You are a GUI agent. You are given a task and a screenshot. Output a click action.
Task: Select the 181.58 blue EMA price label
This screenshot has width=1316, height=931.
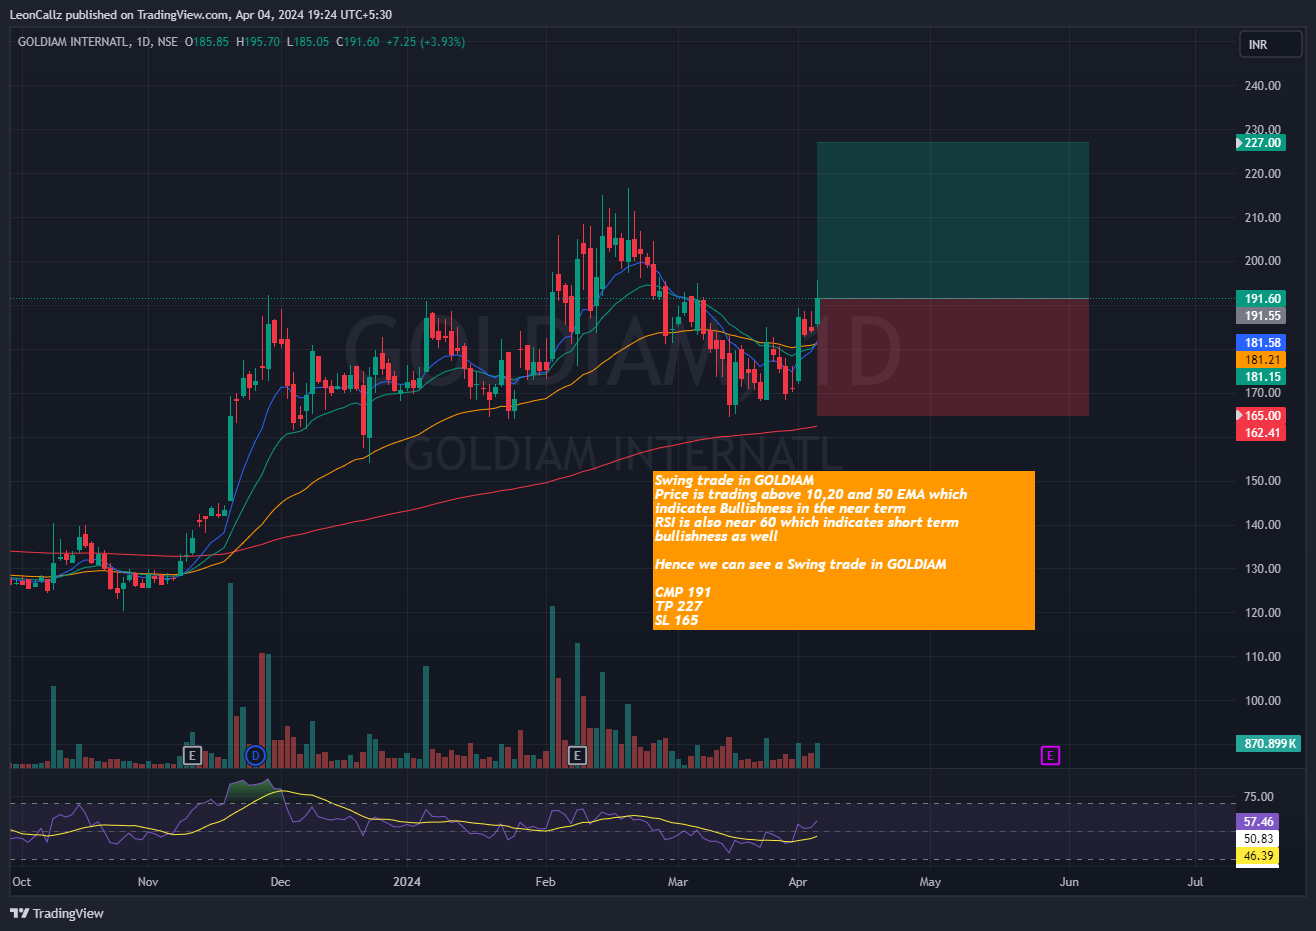coord(1261,343)
